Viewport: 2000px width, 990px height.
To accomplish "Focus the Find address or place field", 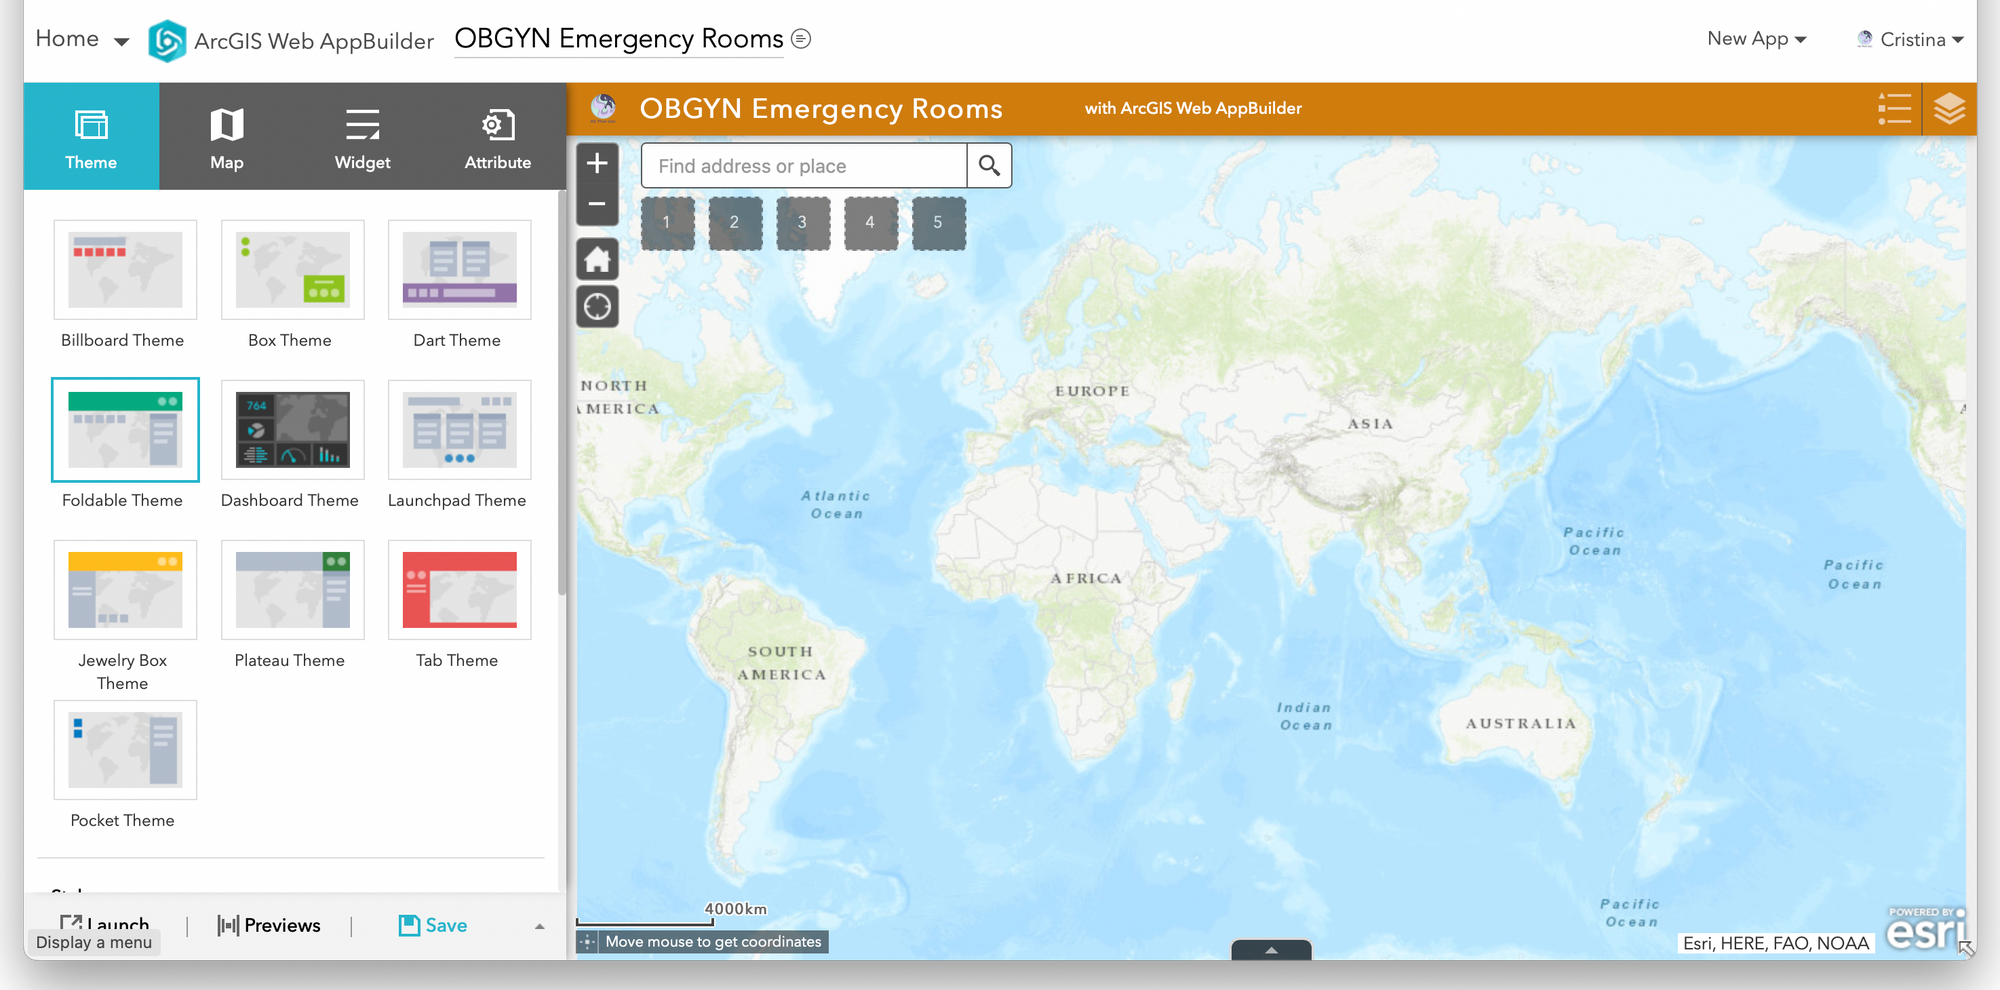I will (804, 166).
